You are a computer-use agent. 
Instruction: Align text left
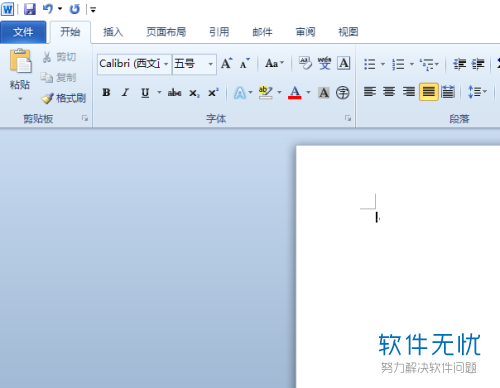pyautogui.click(x=370, y=91)
